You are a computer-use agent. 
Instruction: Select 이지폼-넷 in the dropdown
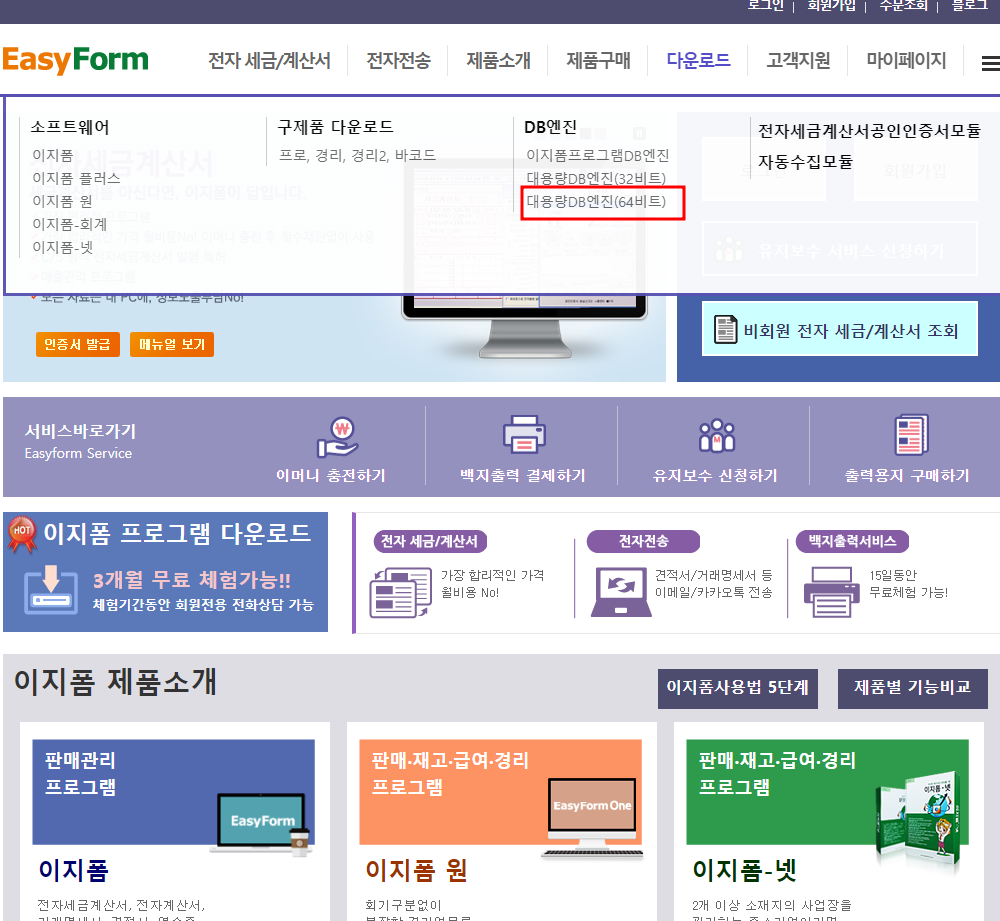62,247
